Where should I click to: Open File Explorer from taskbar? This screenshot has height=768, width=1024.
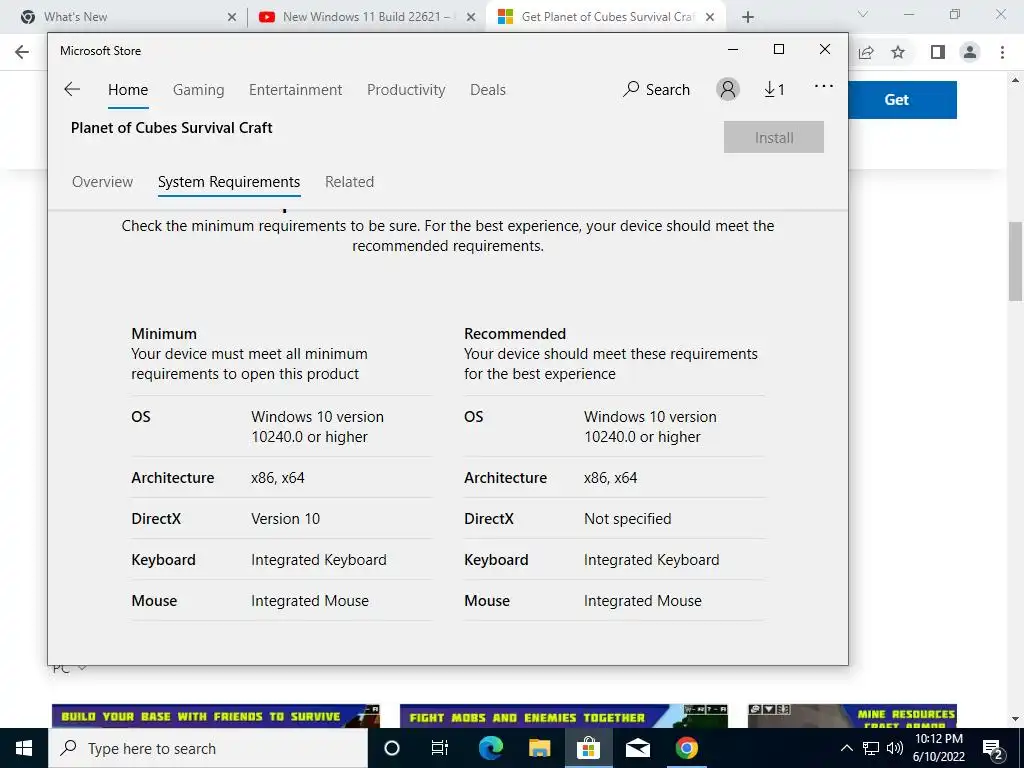[x=539, y=748]
